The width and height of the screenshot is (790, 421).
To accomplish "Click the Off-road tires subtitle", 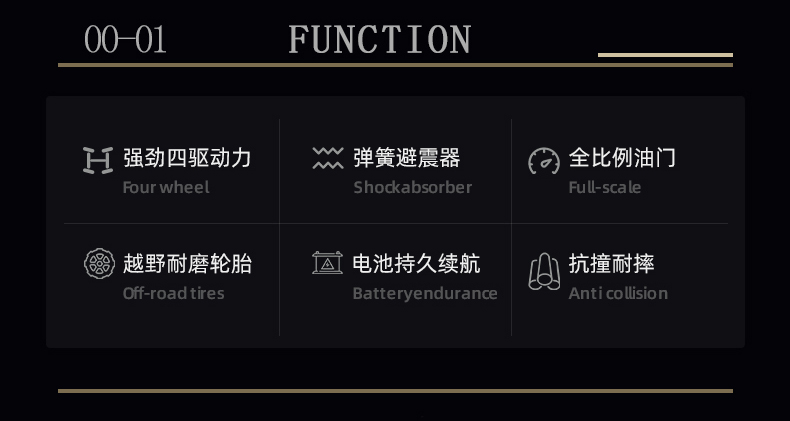I will click(x=174, y=293).
